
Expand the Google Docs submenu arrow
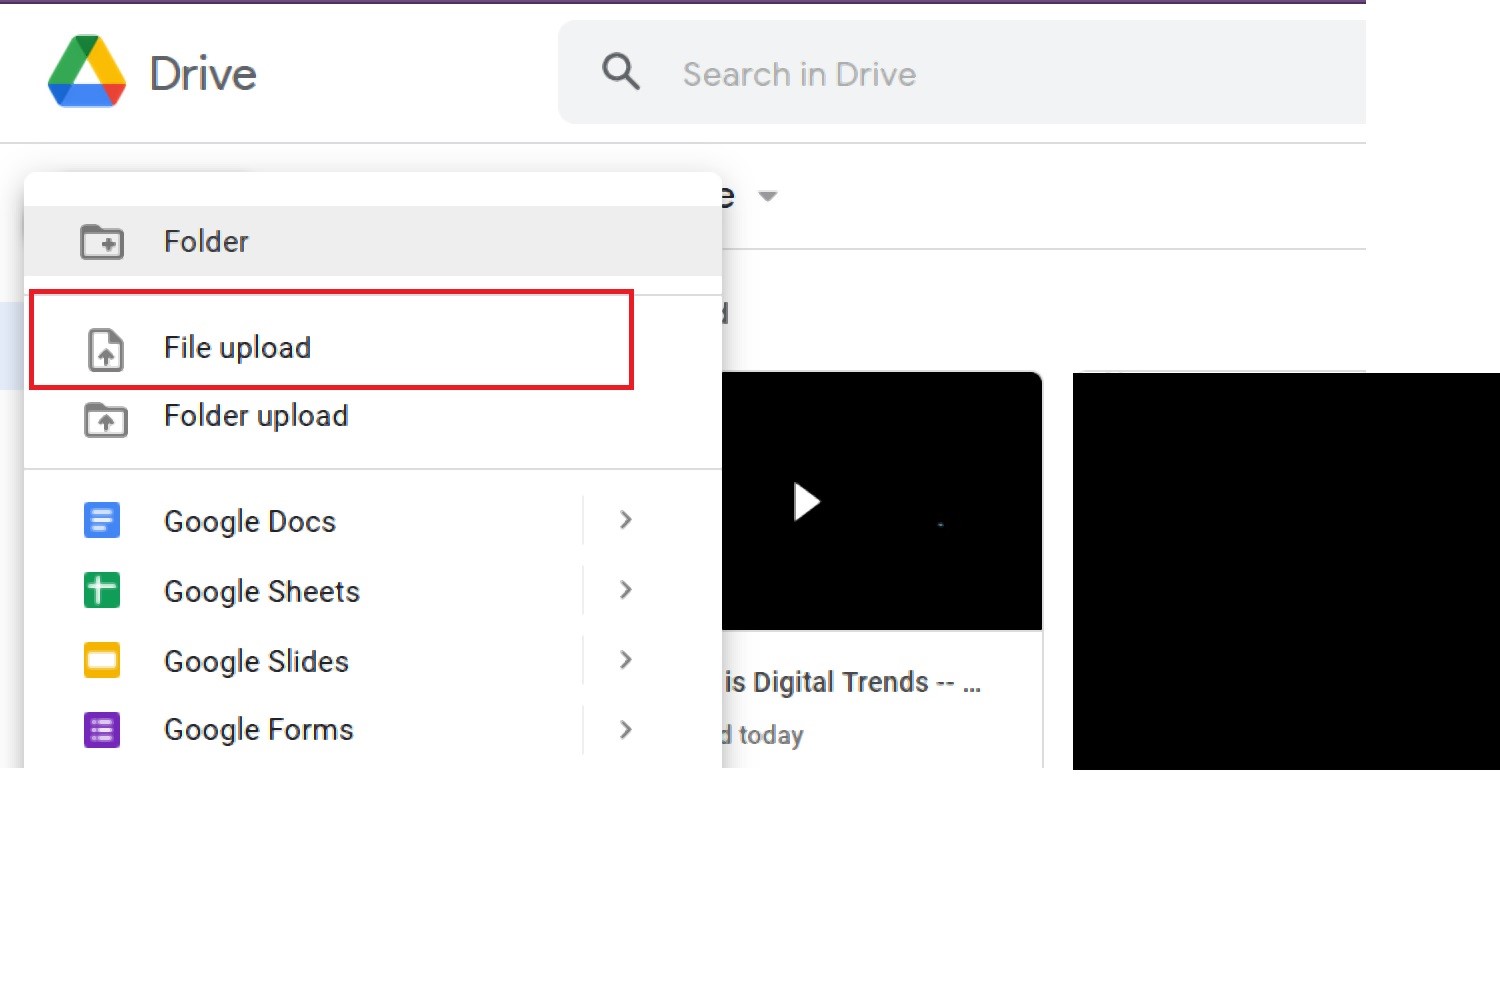(626, 520)
